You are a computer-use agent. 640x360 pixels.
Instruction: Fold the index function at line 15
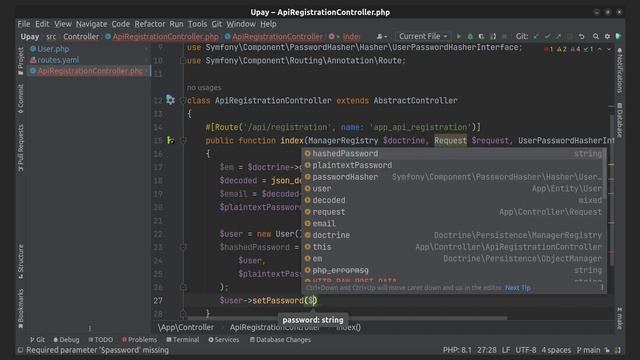pyautogui.click(x=183, y=140)
